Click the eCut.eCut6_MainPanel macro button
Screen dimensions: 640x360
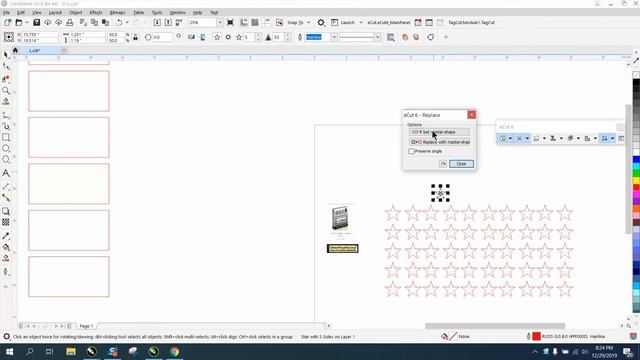[x=389, y=22]
